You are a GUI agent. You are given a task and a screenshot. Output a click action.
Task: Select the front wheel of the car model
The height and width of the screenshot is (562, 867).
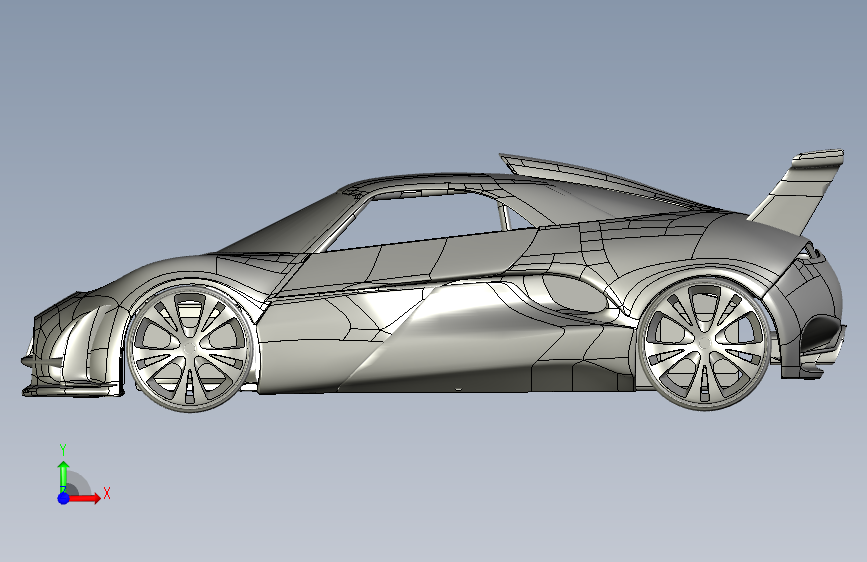pos(189,348)
